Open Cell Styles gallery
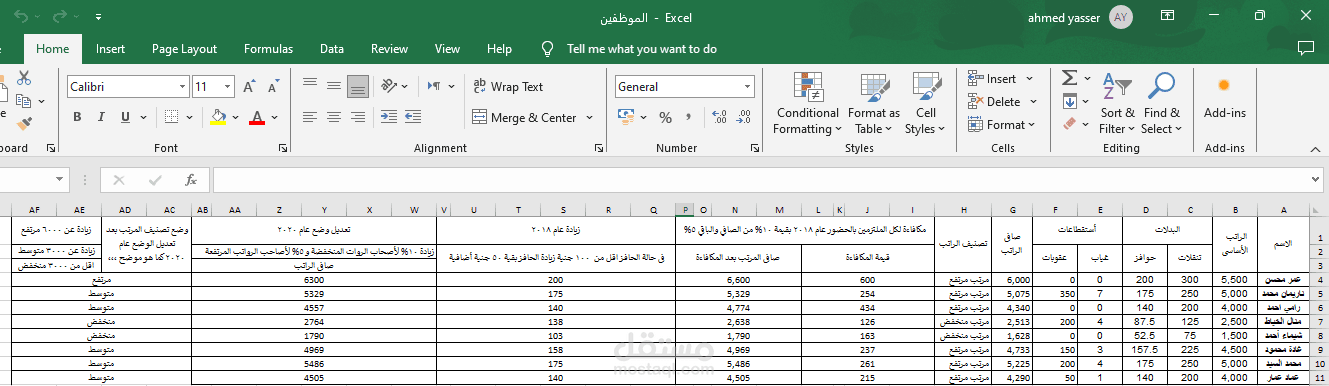 926,104
